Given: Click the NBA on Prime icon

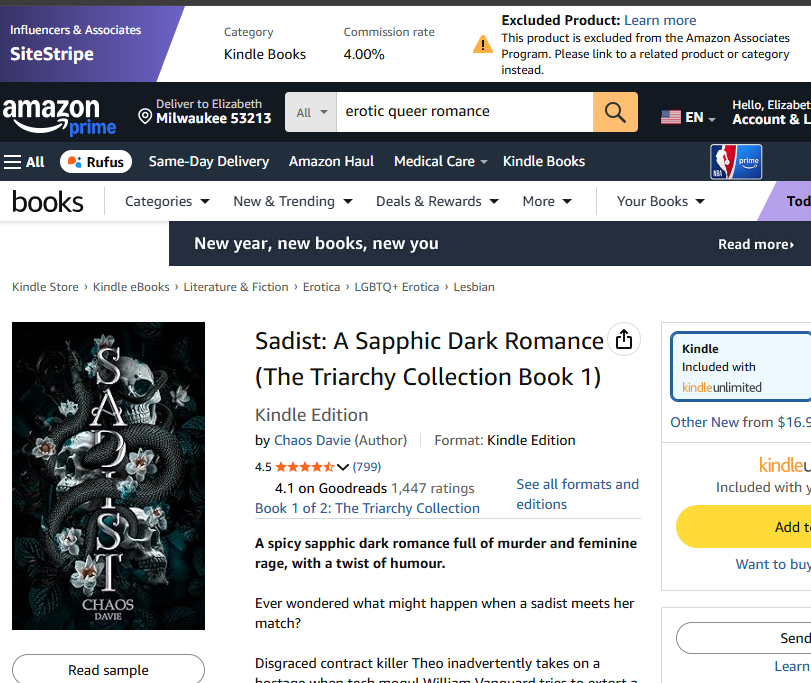Looking at the screenshot, I should (735, 161).
